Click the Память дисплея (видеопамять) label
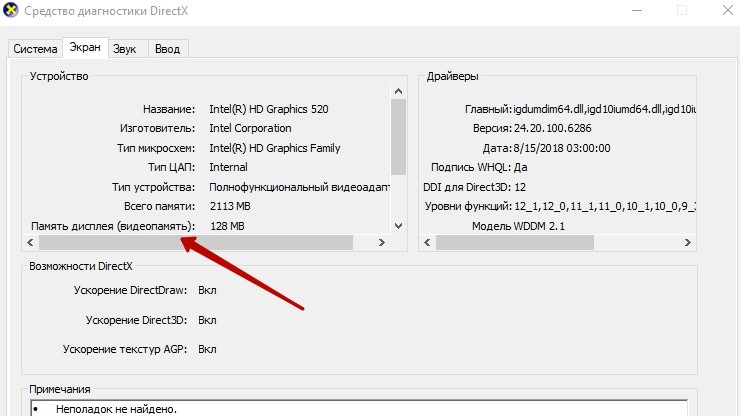 click(x=113, y=226)
